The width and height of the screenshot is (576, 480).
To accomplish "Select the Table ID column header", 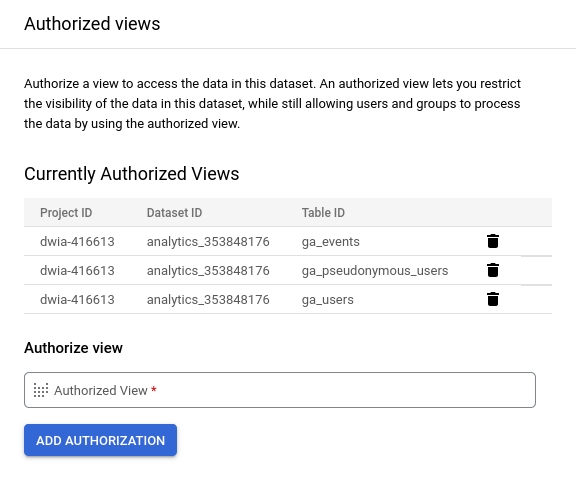I will tap(323, 213).
